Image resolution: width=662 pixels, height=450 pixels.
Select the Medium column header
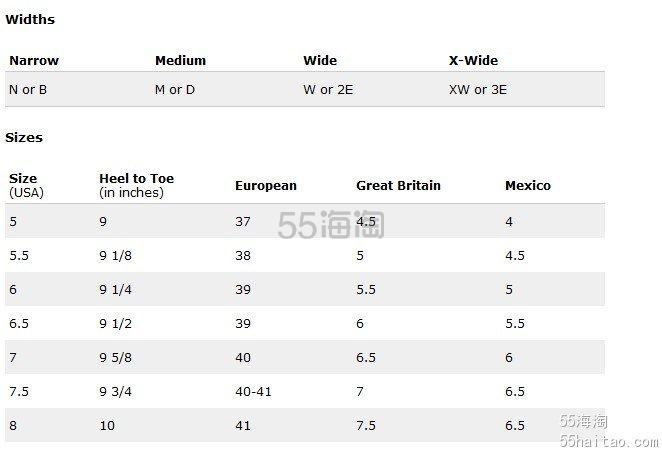click(180, 60)
